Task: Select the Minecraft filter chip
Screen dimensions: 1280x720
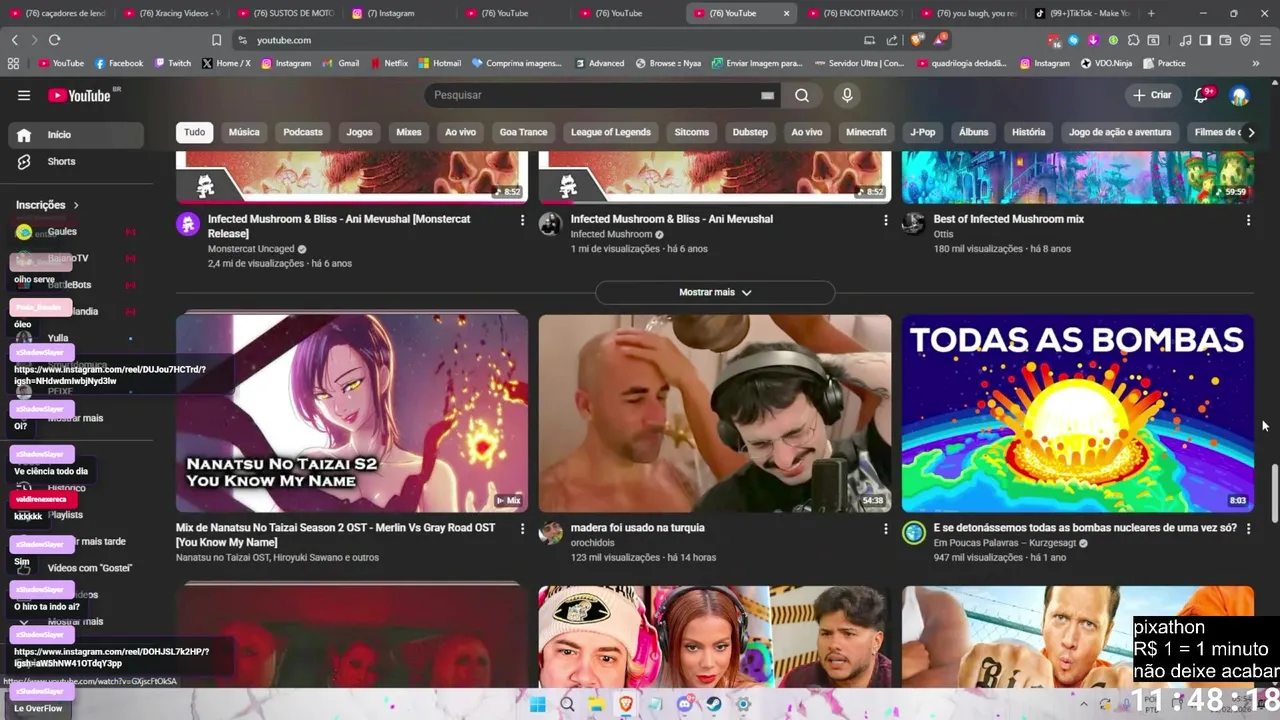Action: pos(866,132)
